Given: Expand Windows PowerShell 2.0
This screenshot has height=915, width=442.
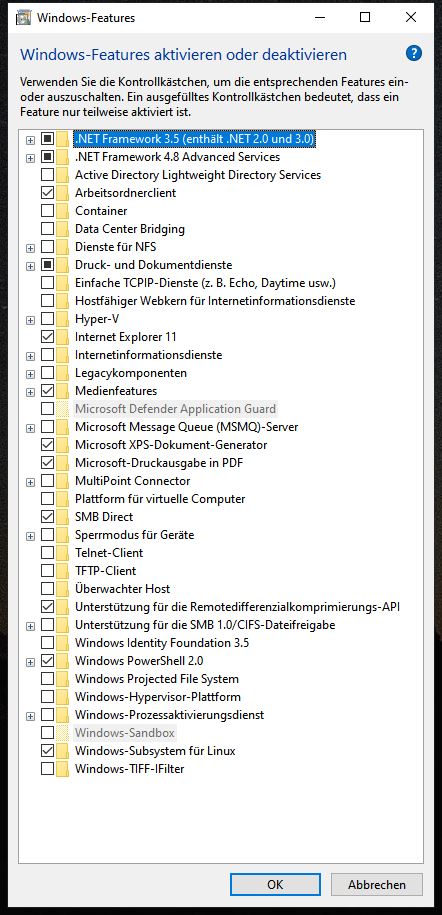Looking at the screenshot, I should point(30,662).
